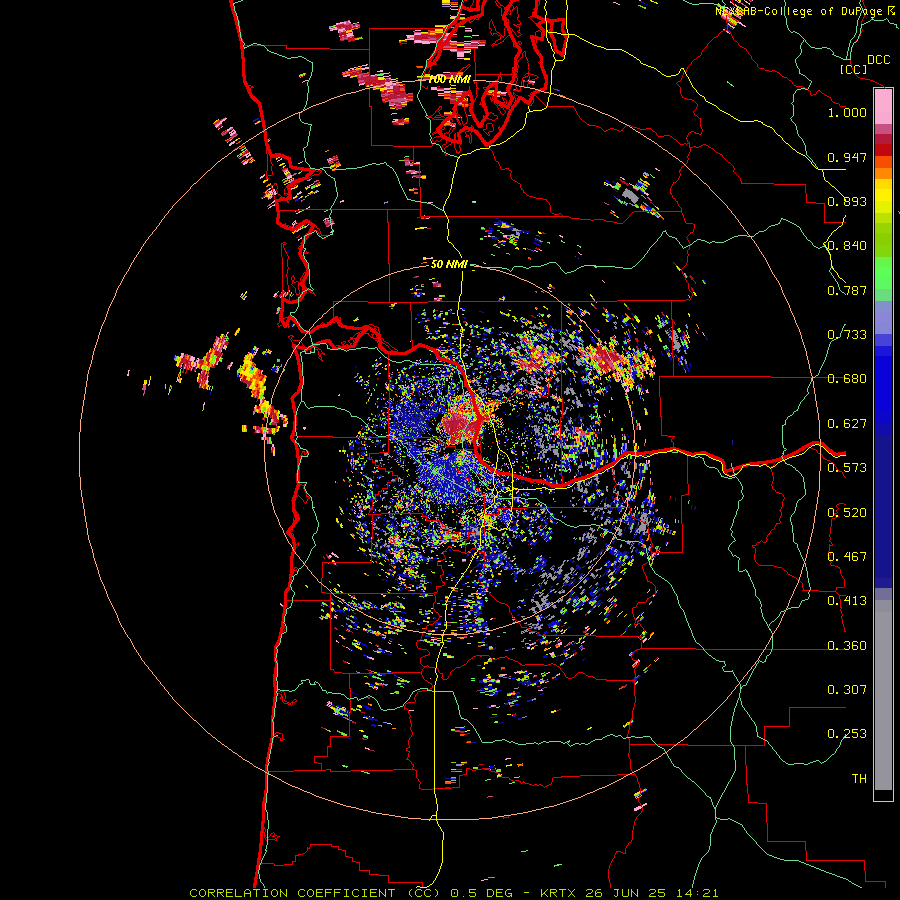Viewport: 900px width, 900px height.
Task: Select the 0.307 scale value
Action: point(847,690)
